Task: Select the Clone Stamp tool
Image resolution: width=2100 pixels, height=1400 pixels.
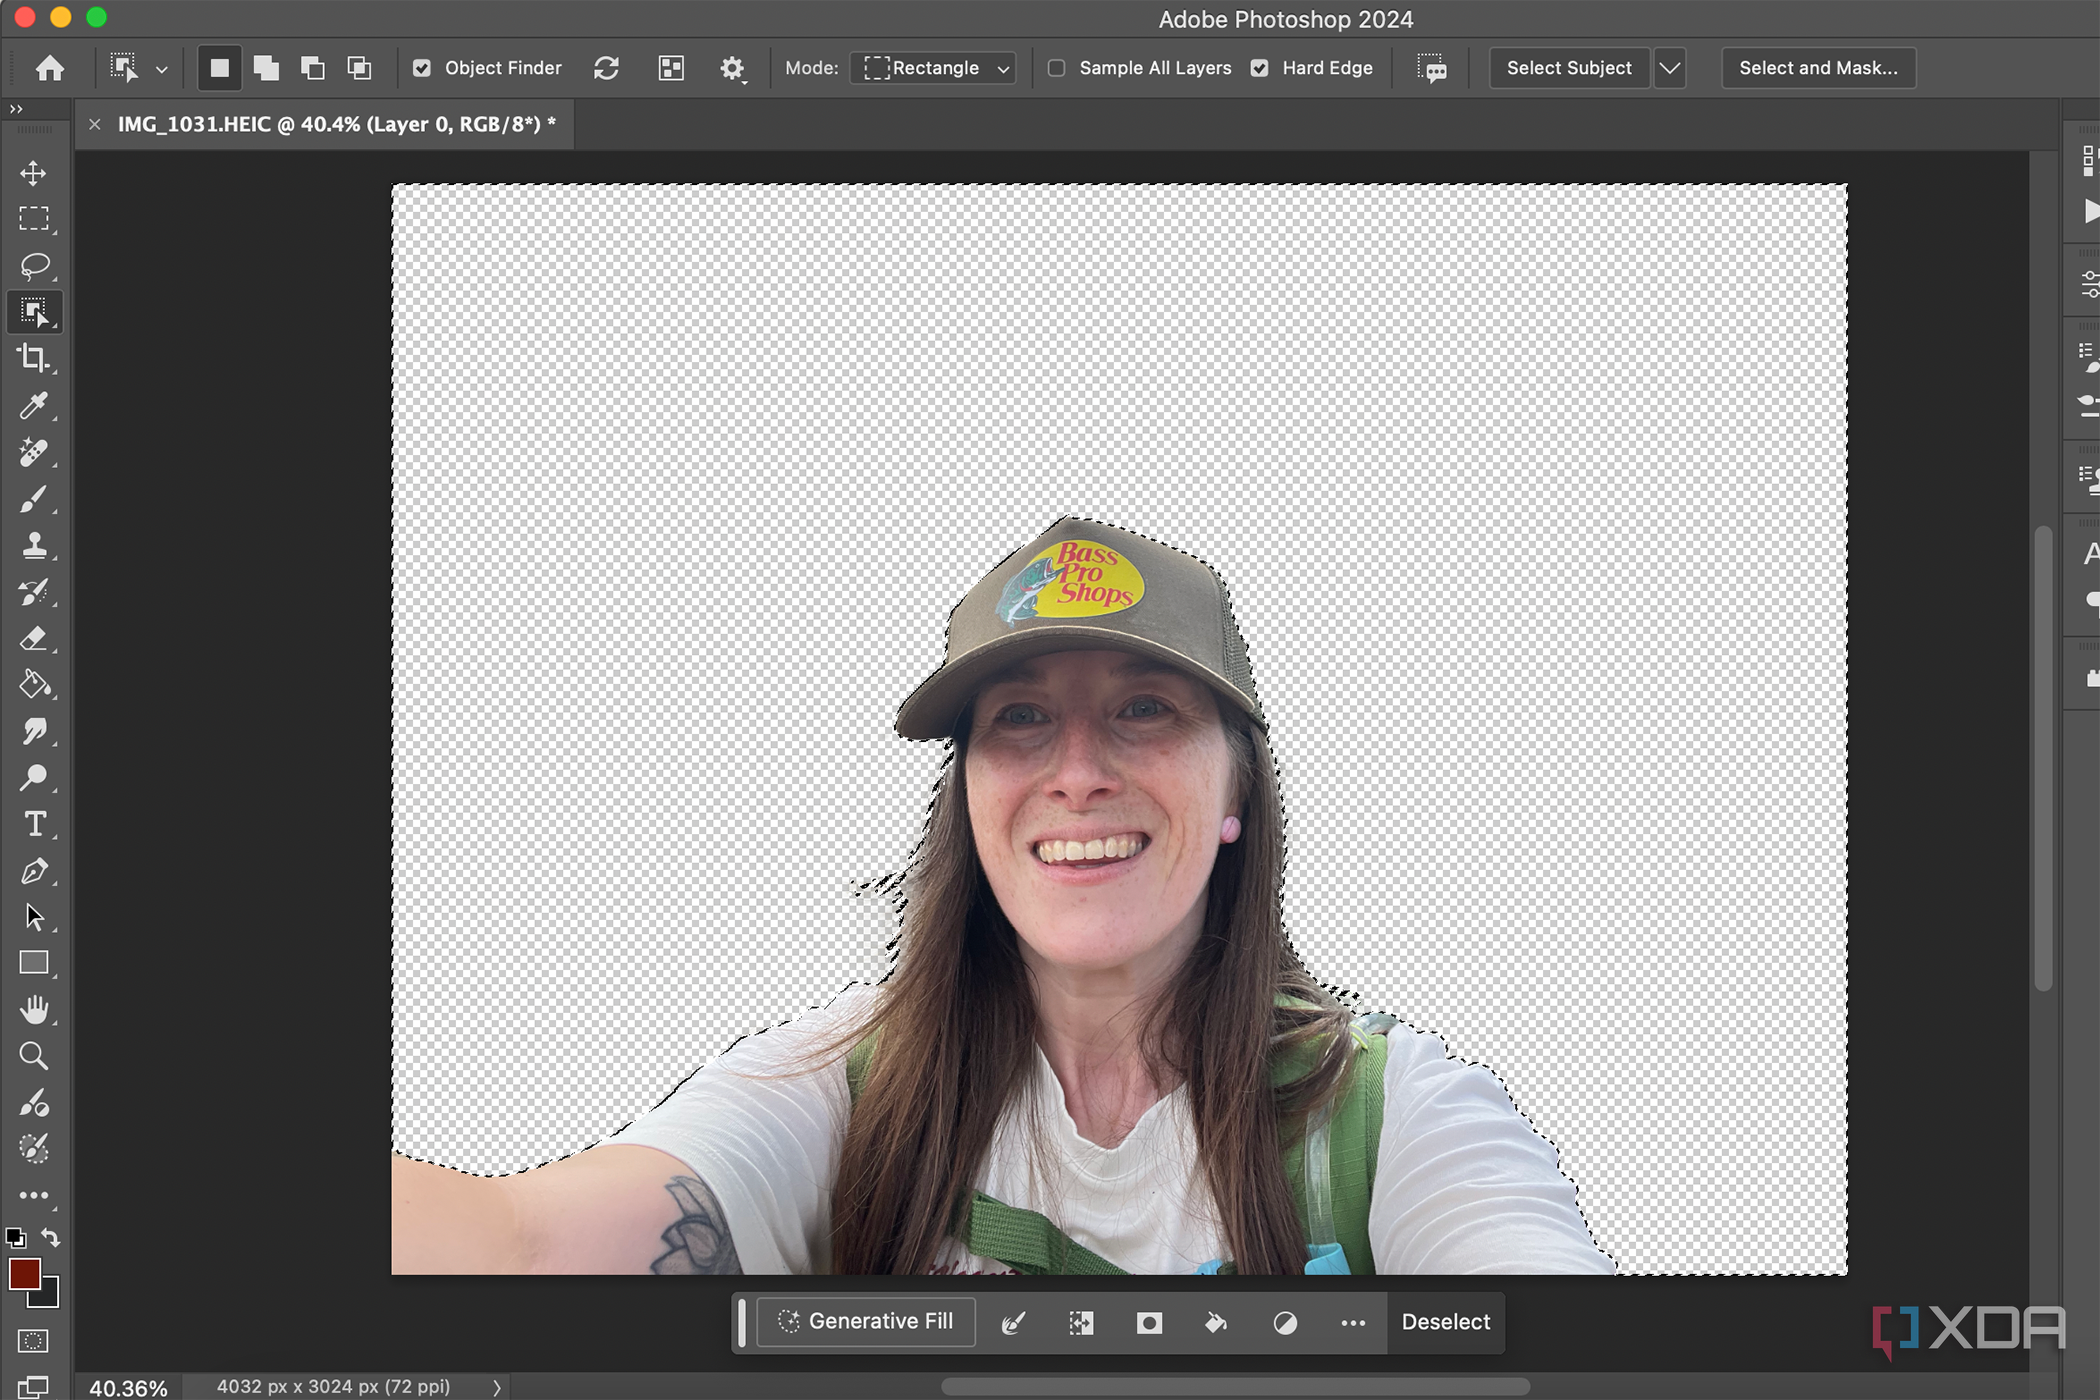Action: tap(34, 545)
